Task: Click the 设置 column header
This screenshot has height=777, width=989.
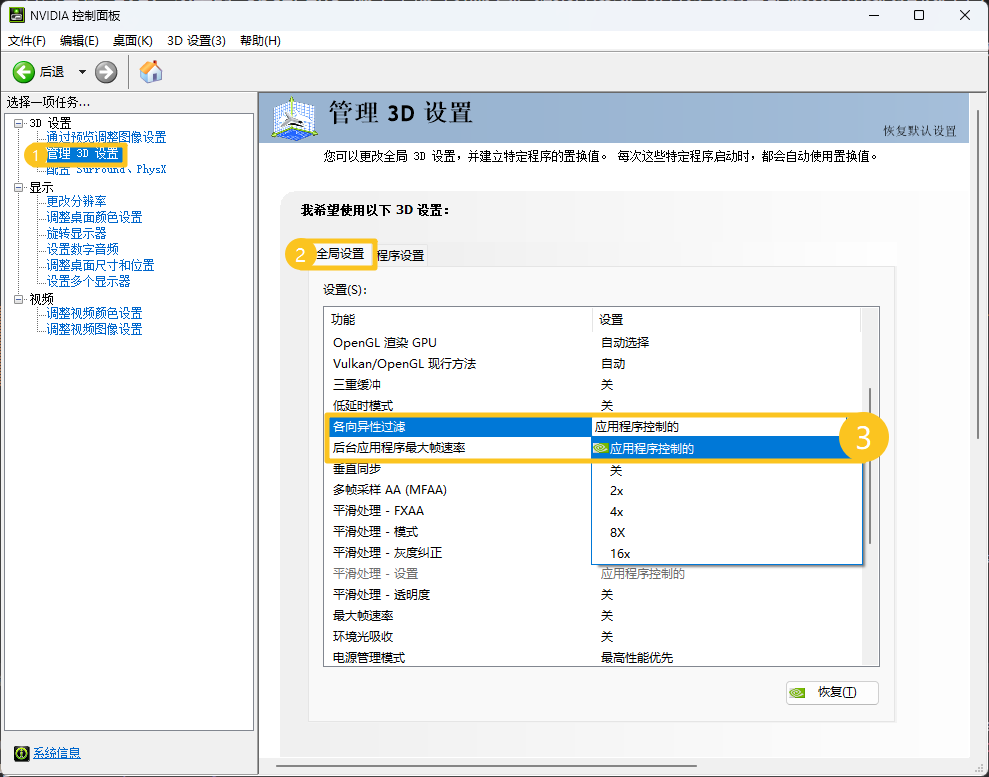Action: point(727,320)
